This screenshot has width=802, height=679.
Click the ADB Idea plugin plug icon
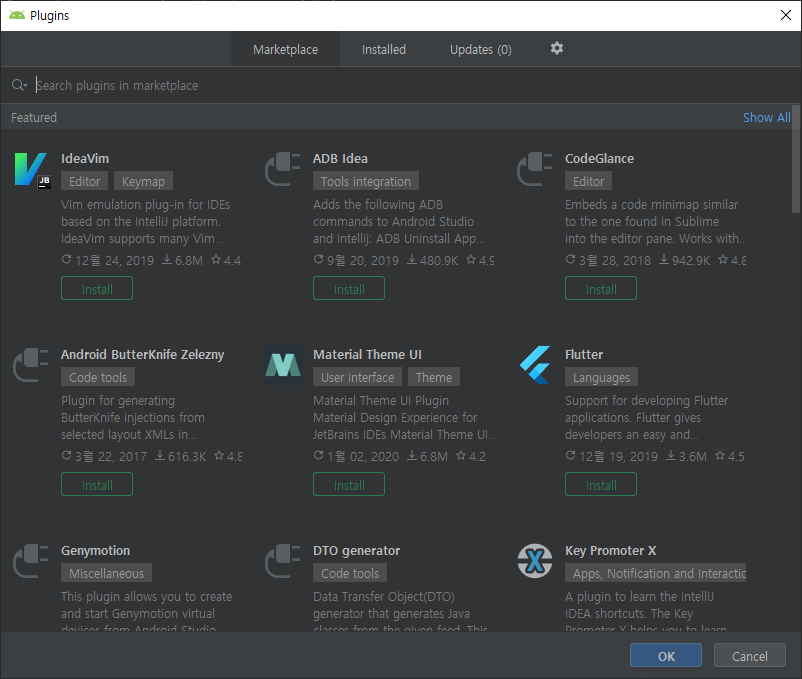point(282,169)
